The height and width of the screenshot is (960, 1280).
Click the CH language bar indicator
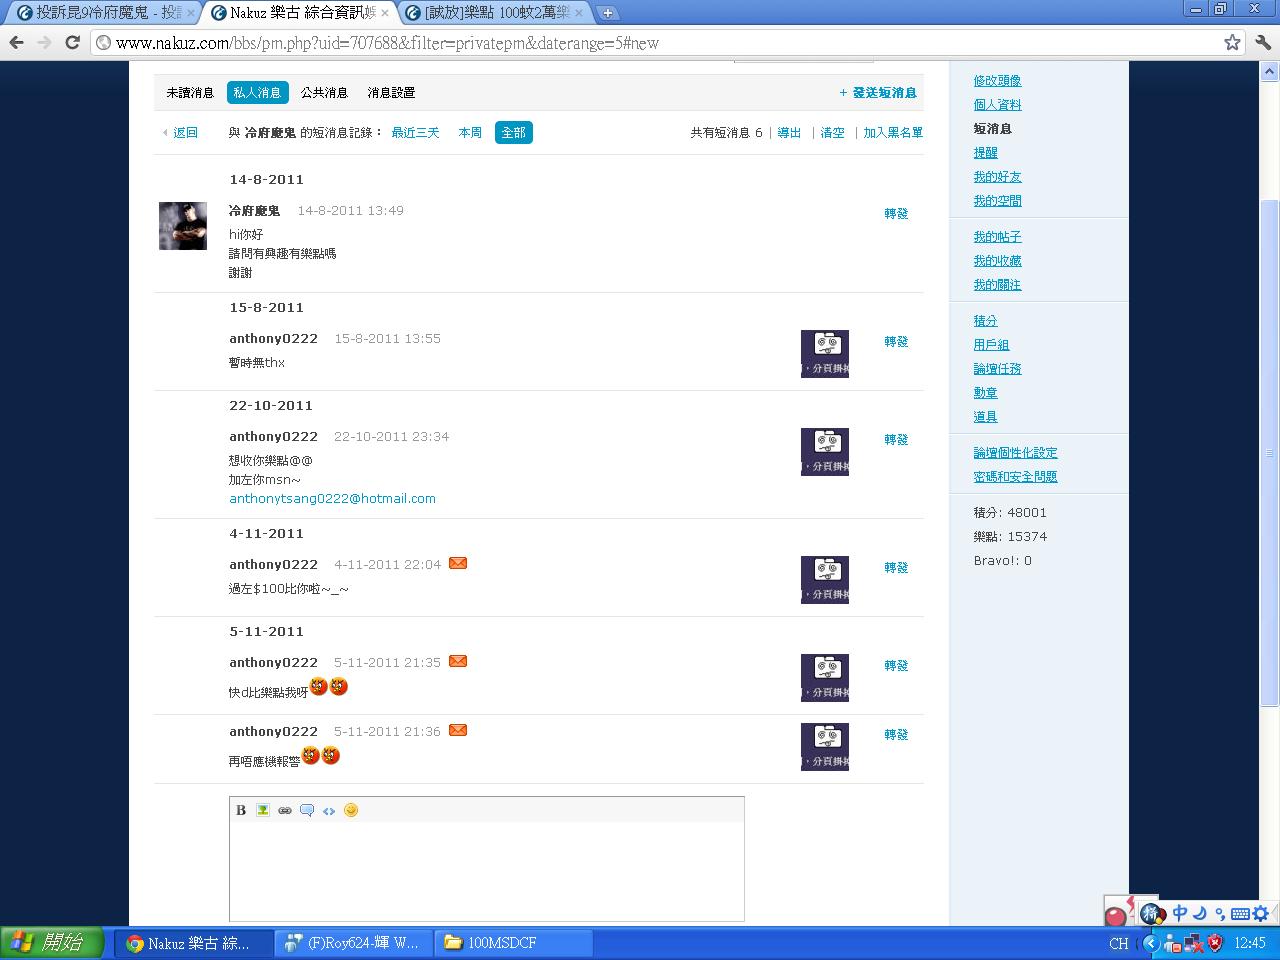[x=1119, y=942]
